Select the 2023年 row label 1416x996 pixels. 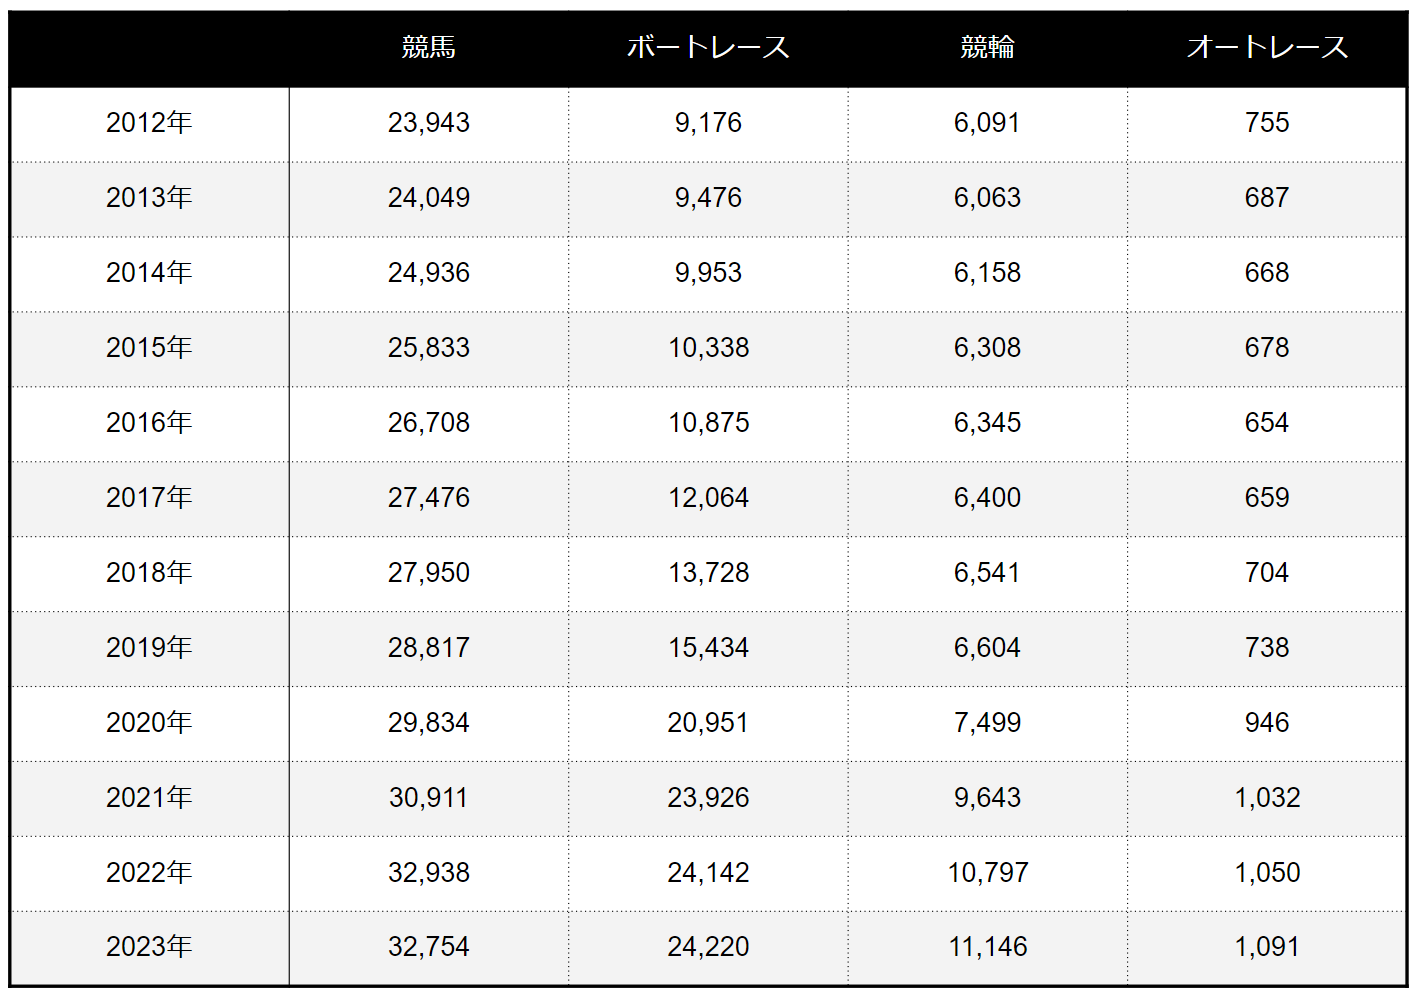click(149, 946)
